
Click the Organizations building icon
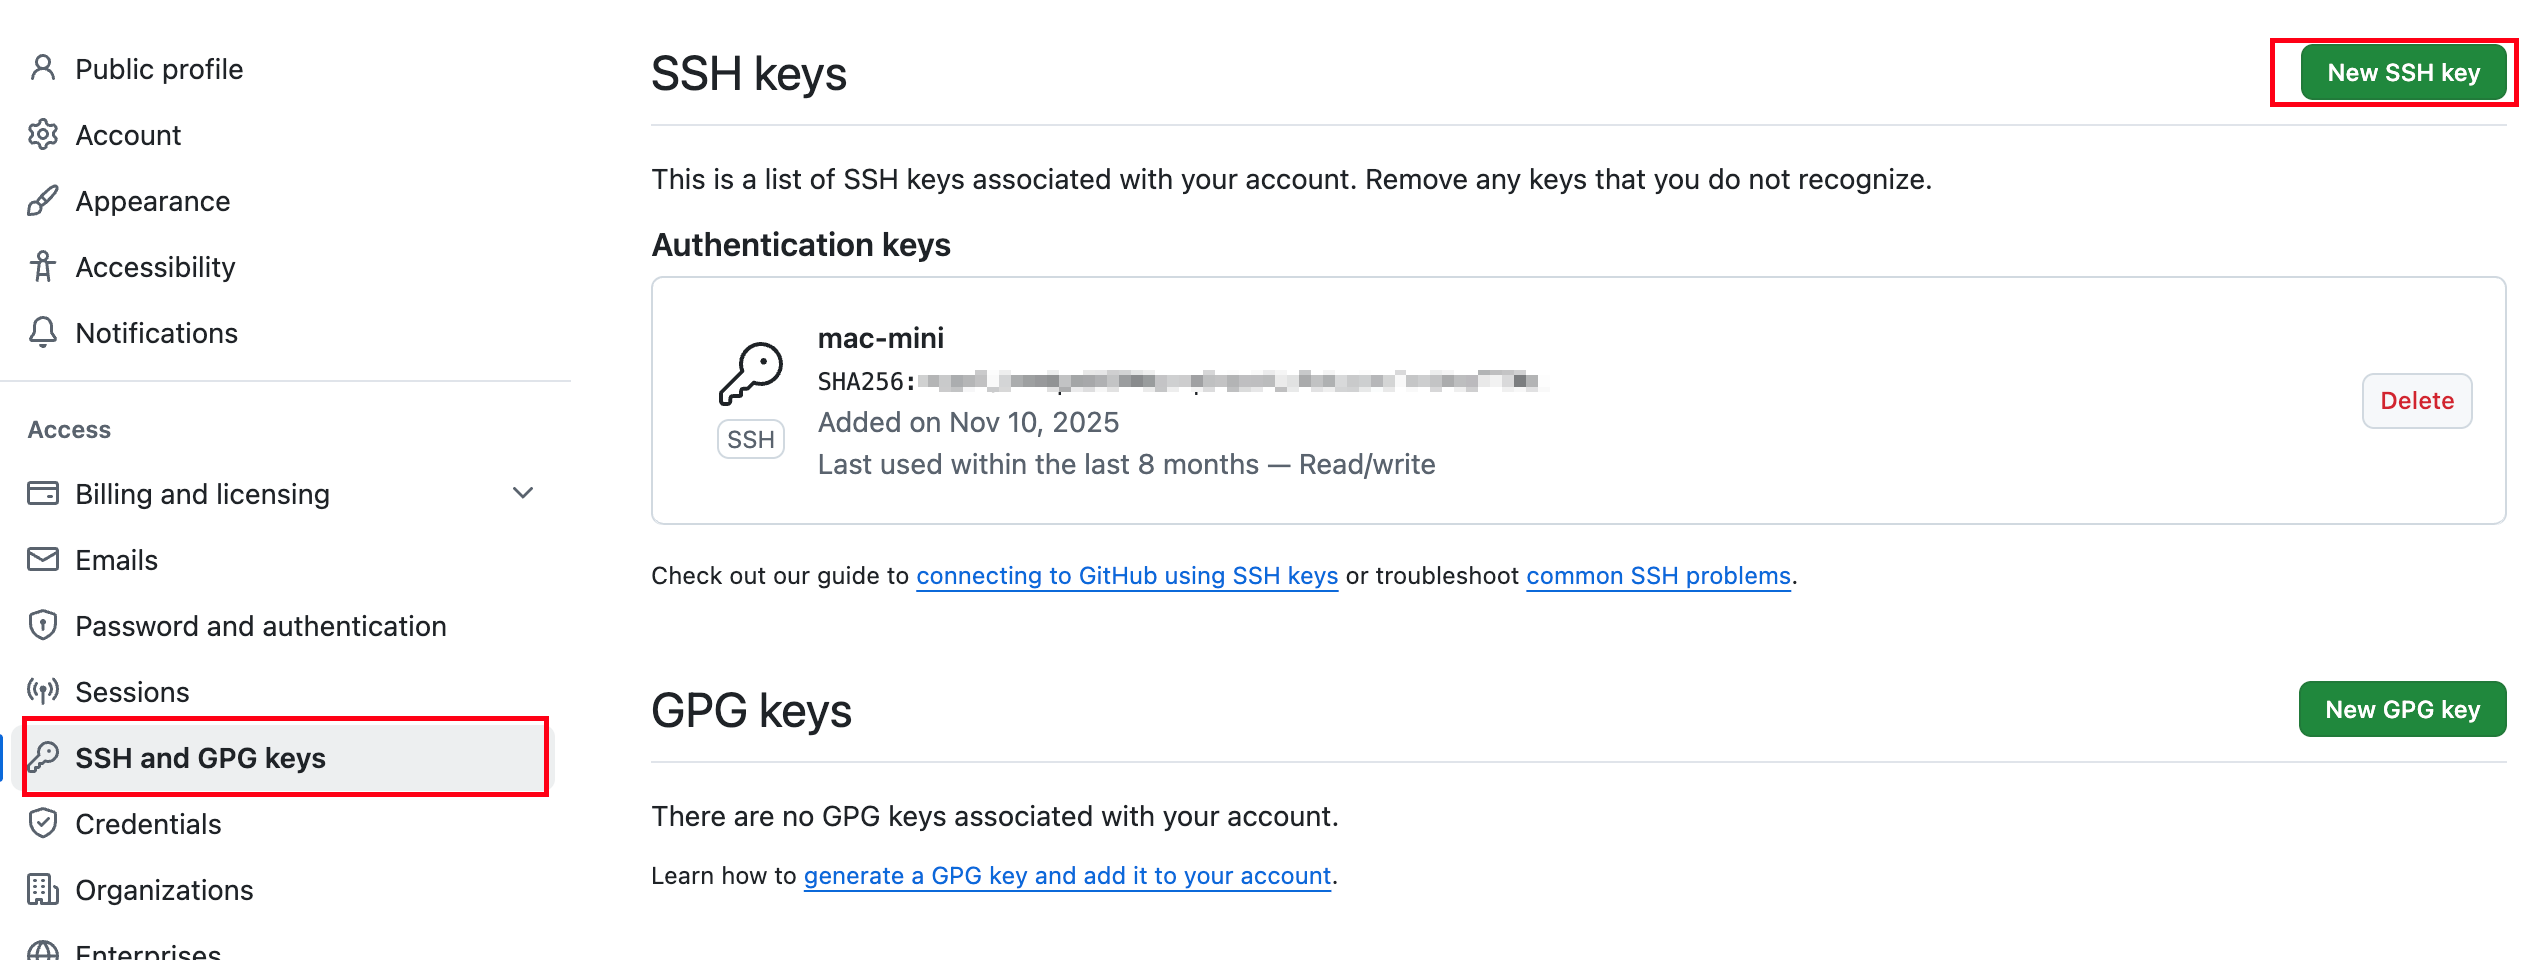point(43,889)
